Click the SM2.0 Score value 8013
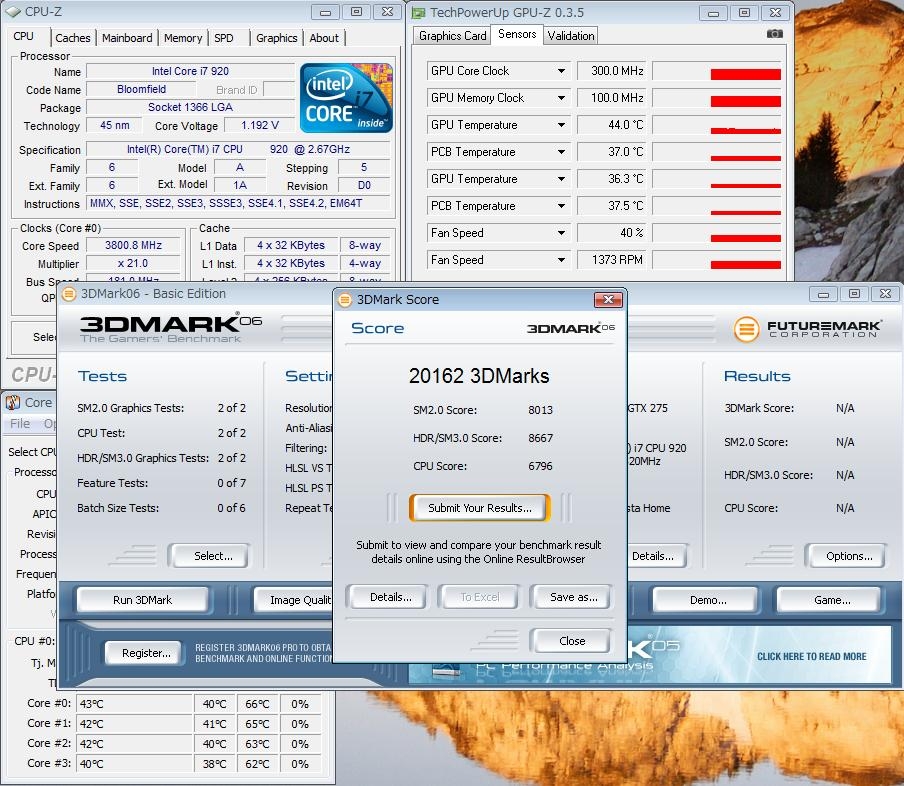 pyautogui.click(x=540, y=410)
